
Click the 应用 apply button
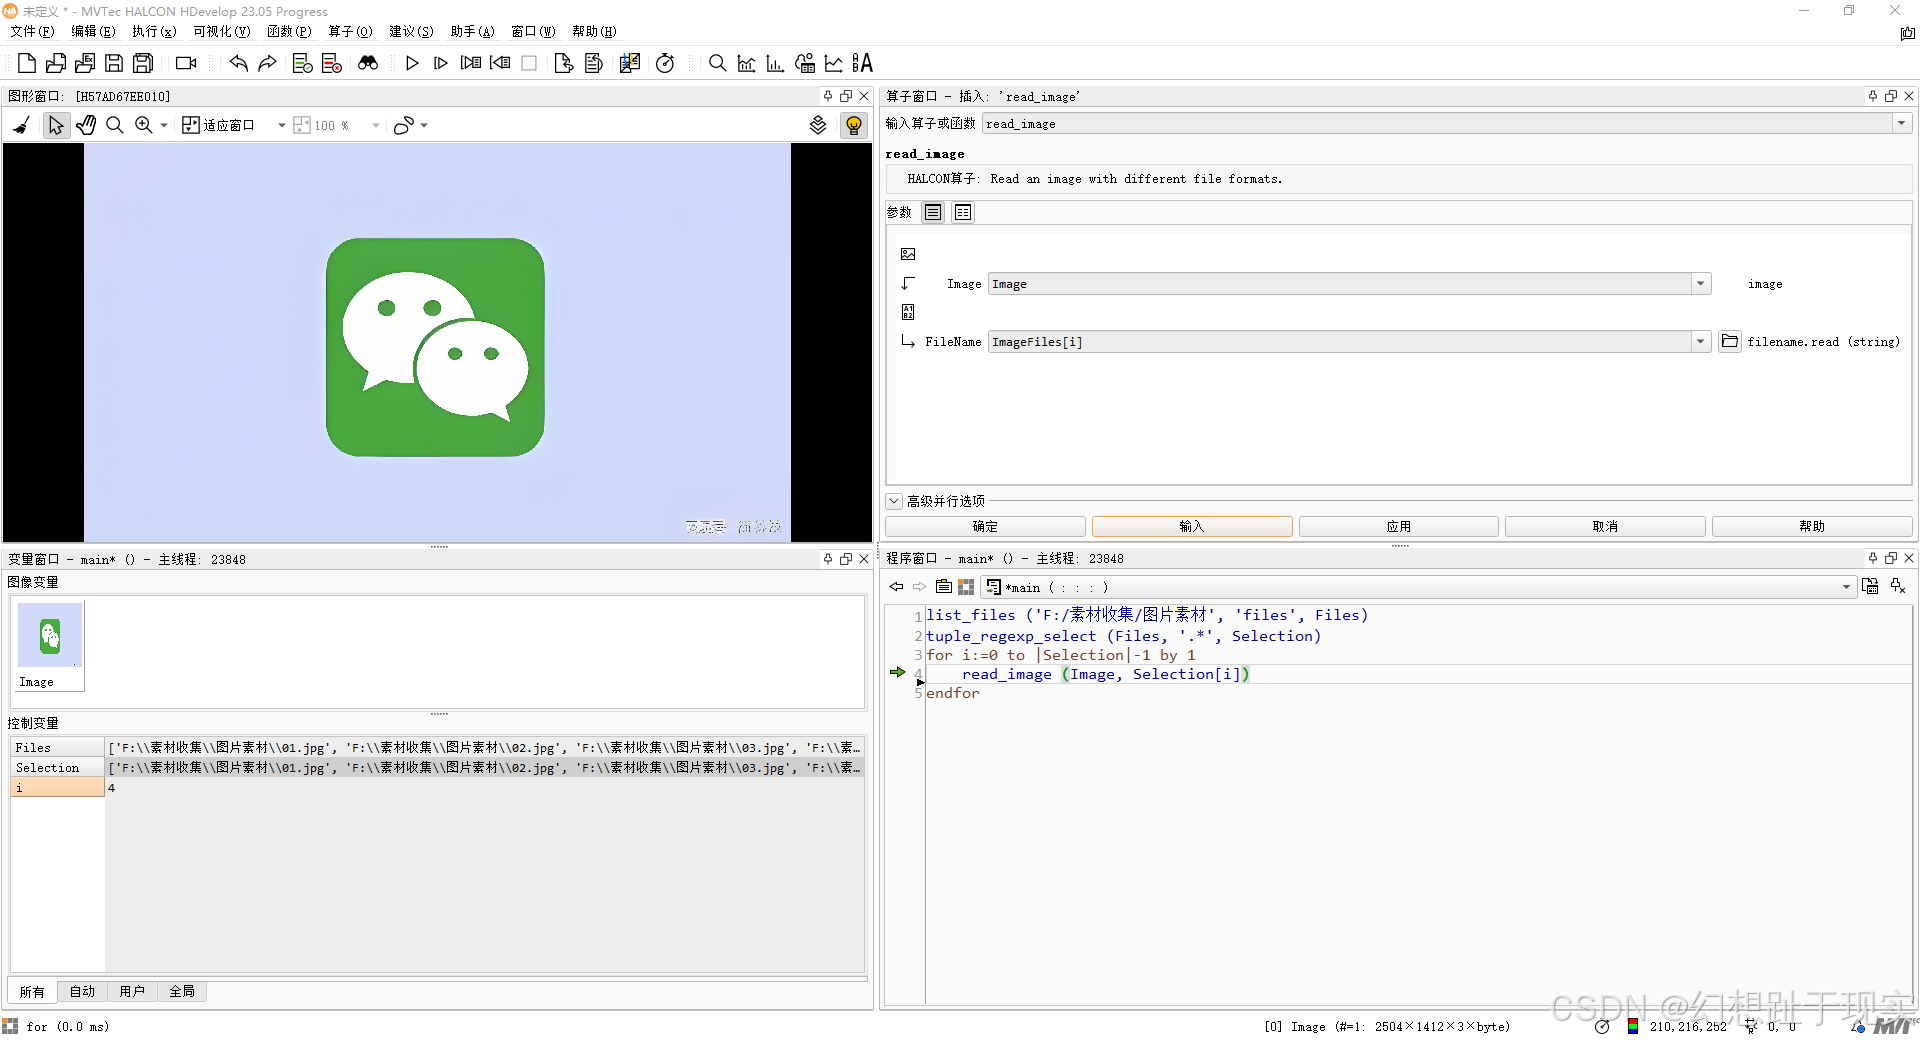coord(1399,527)
